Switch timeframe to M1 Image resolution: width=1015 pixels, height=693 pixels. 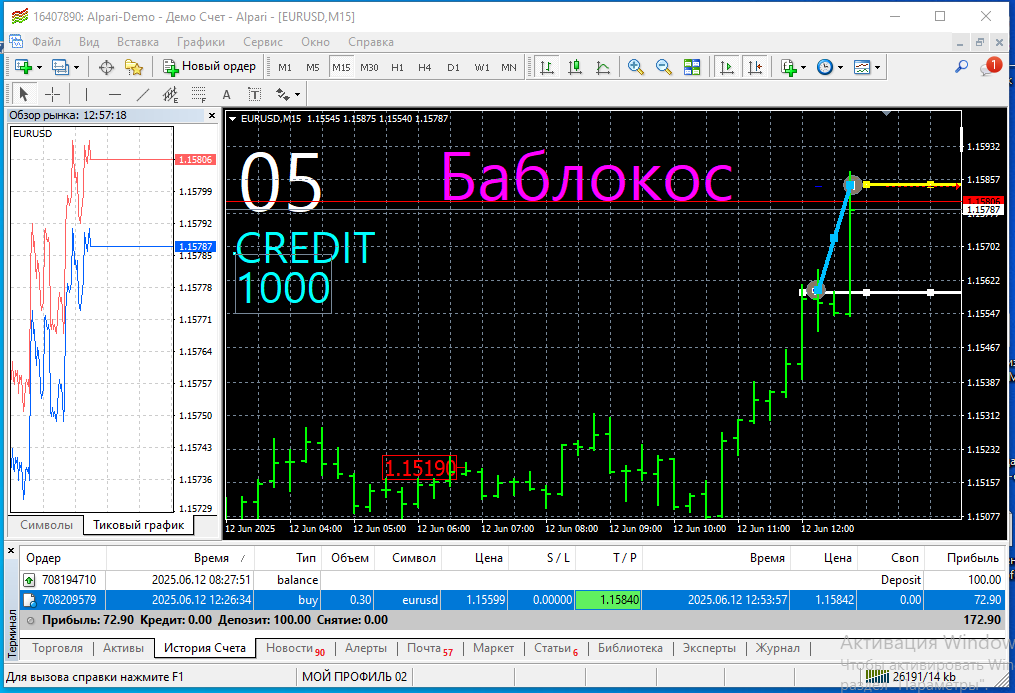[285, 67]
